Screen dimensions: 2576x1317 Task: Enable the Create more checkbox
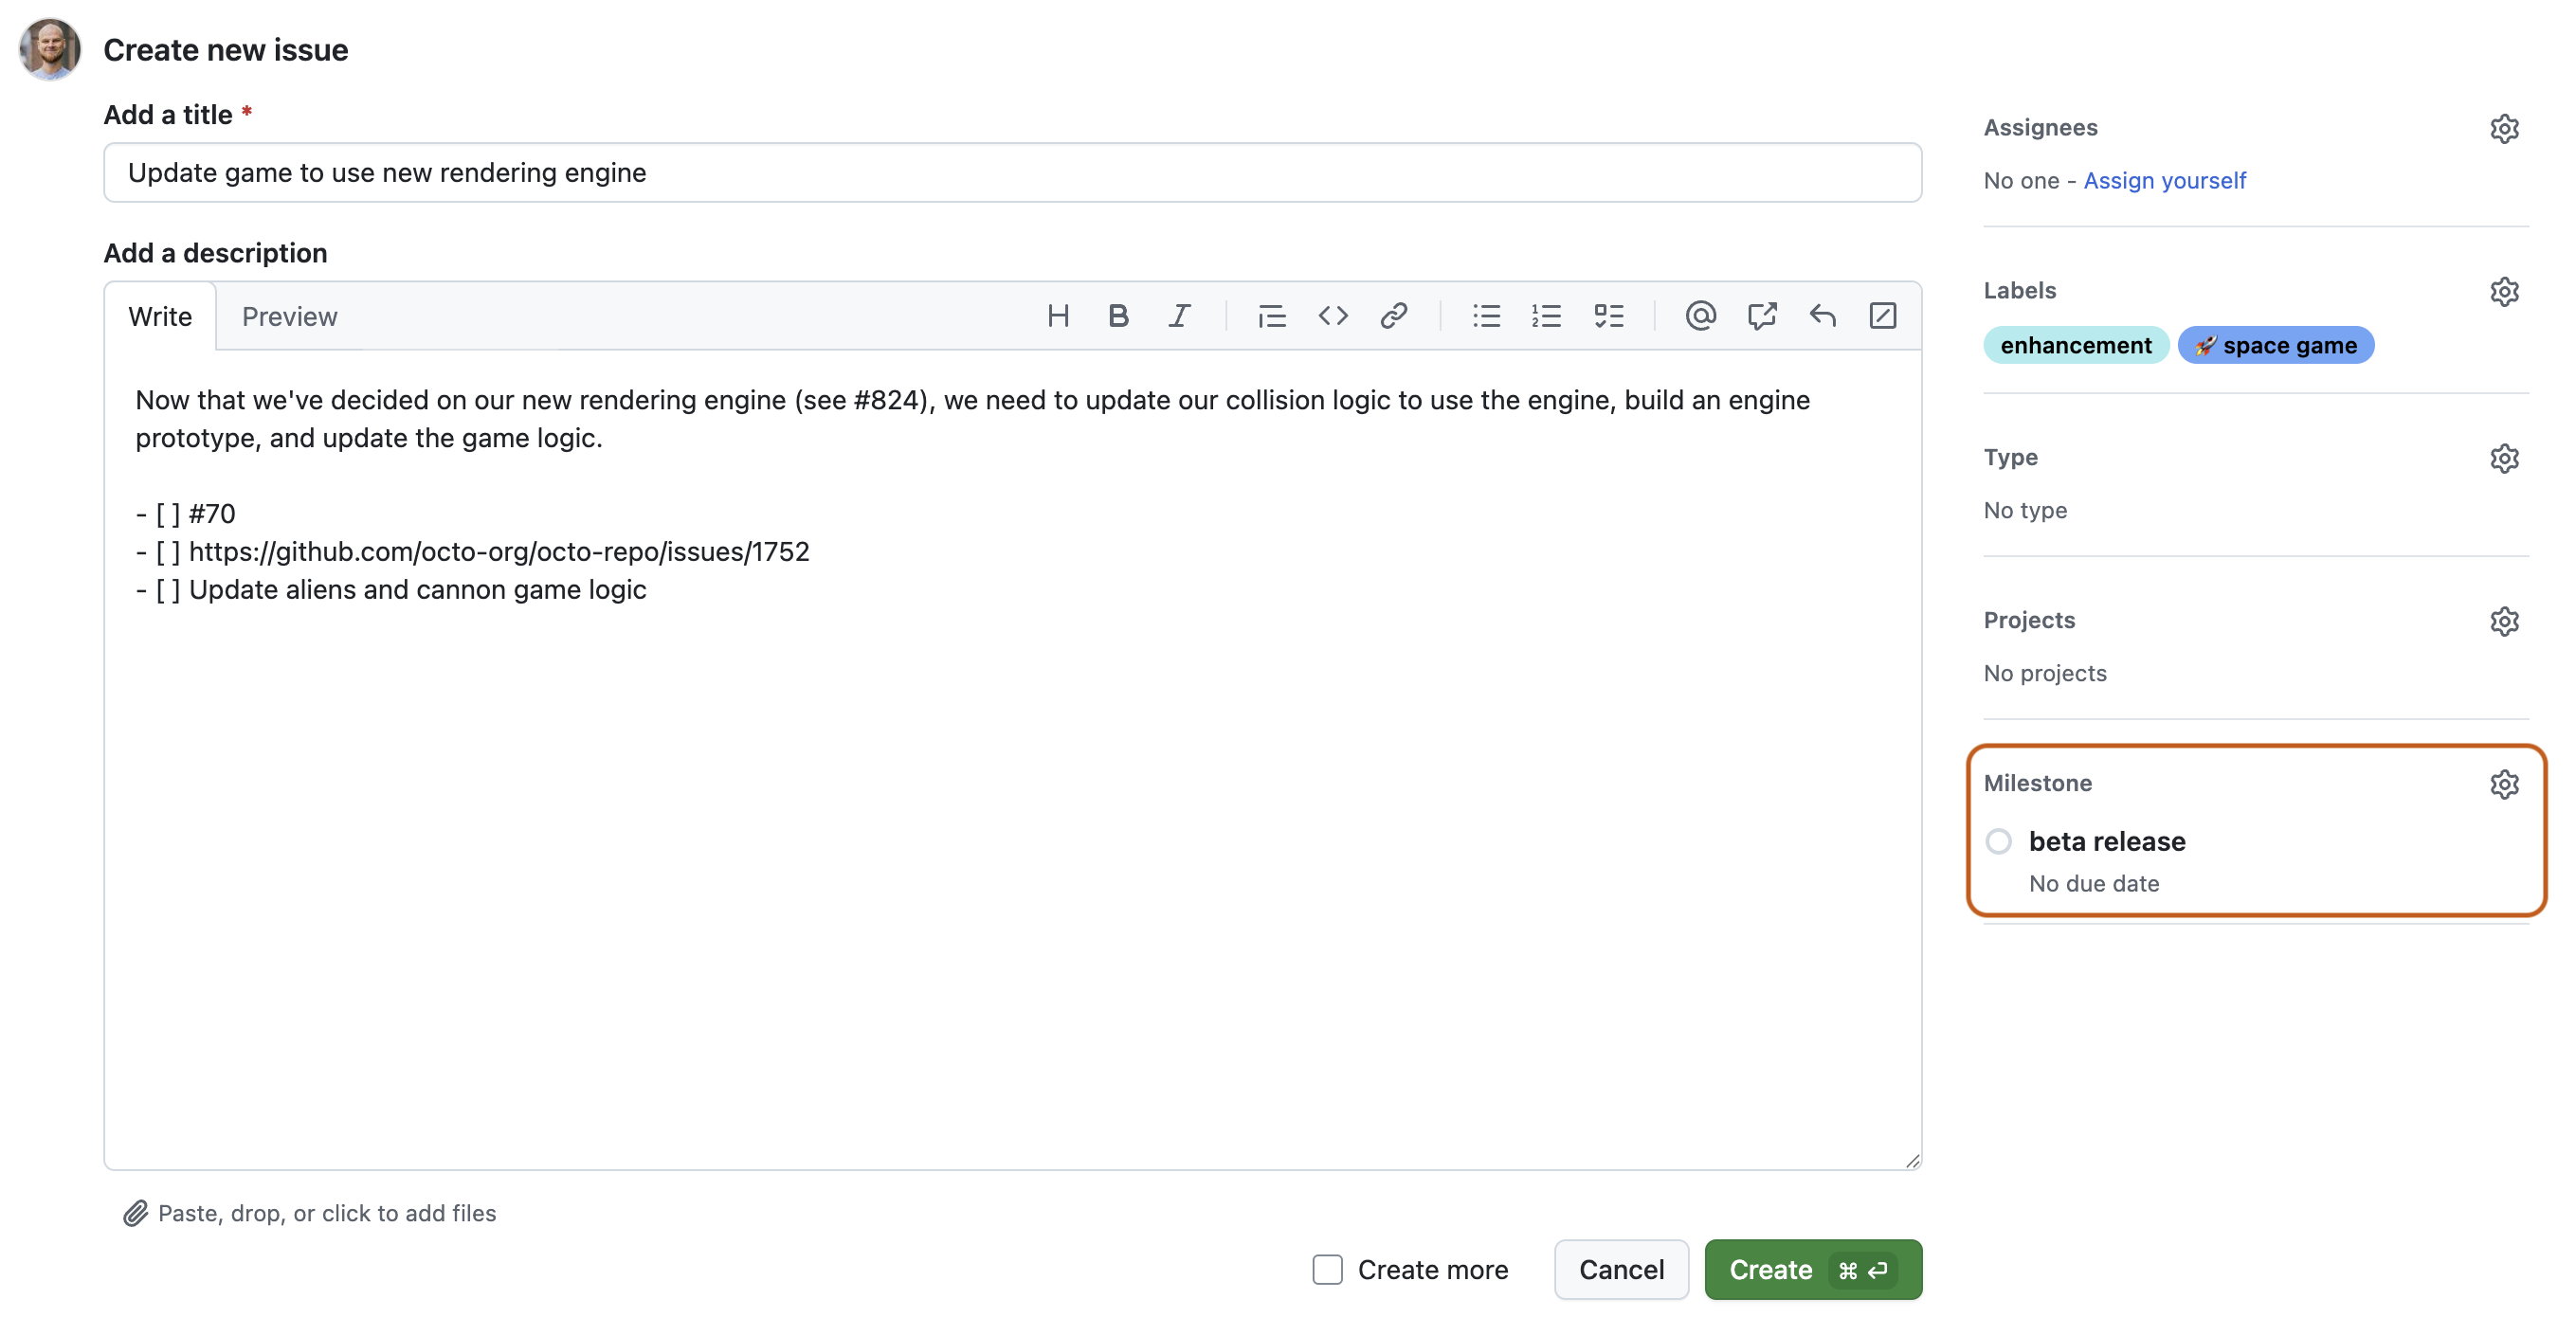pos(1326,1269)
